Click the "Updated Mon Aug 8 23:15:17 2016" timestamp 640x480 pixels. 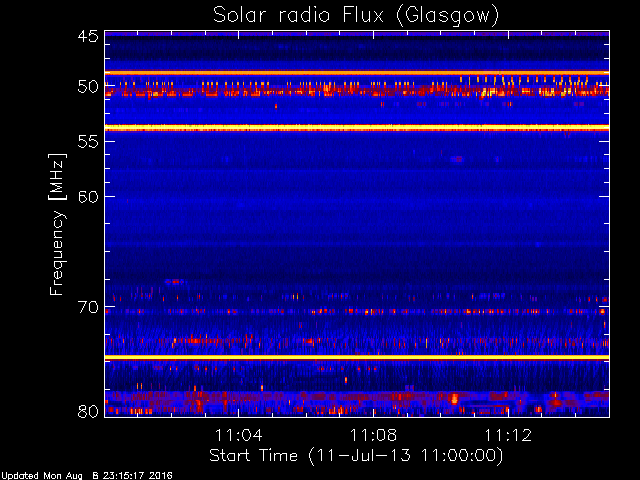[x=87, y=476]
